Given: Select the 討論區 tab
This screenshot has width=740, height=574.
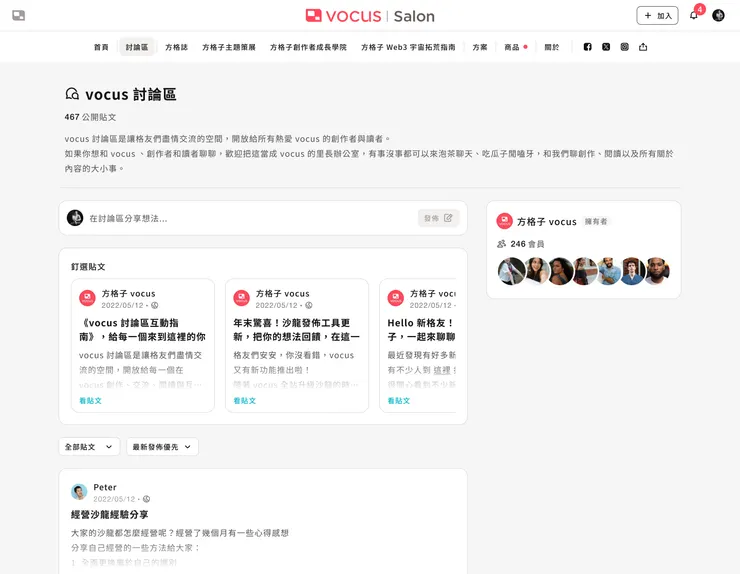Looking at the screenshot, I should pos(137,47).
